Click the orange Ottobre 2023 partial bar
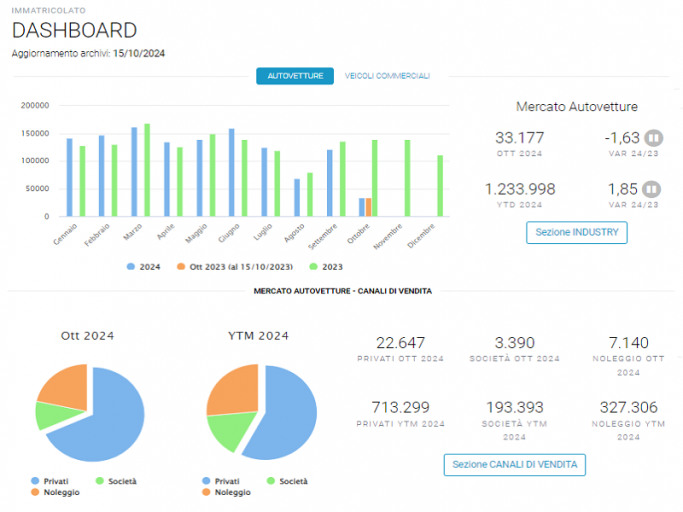Screen dimensions: 683x512 click(x=369, y=207)
